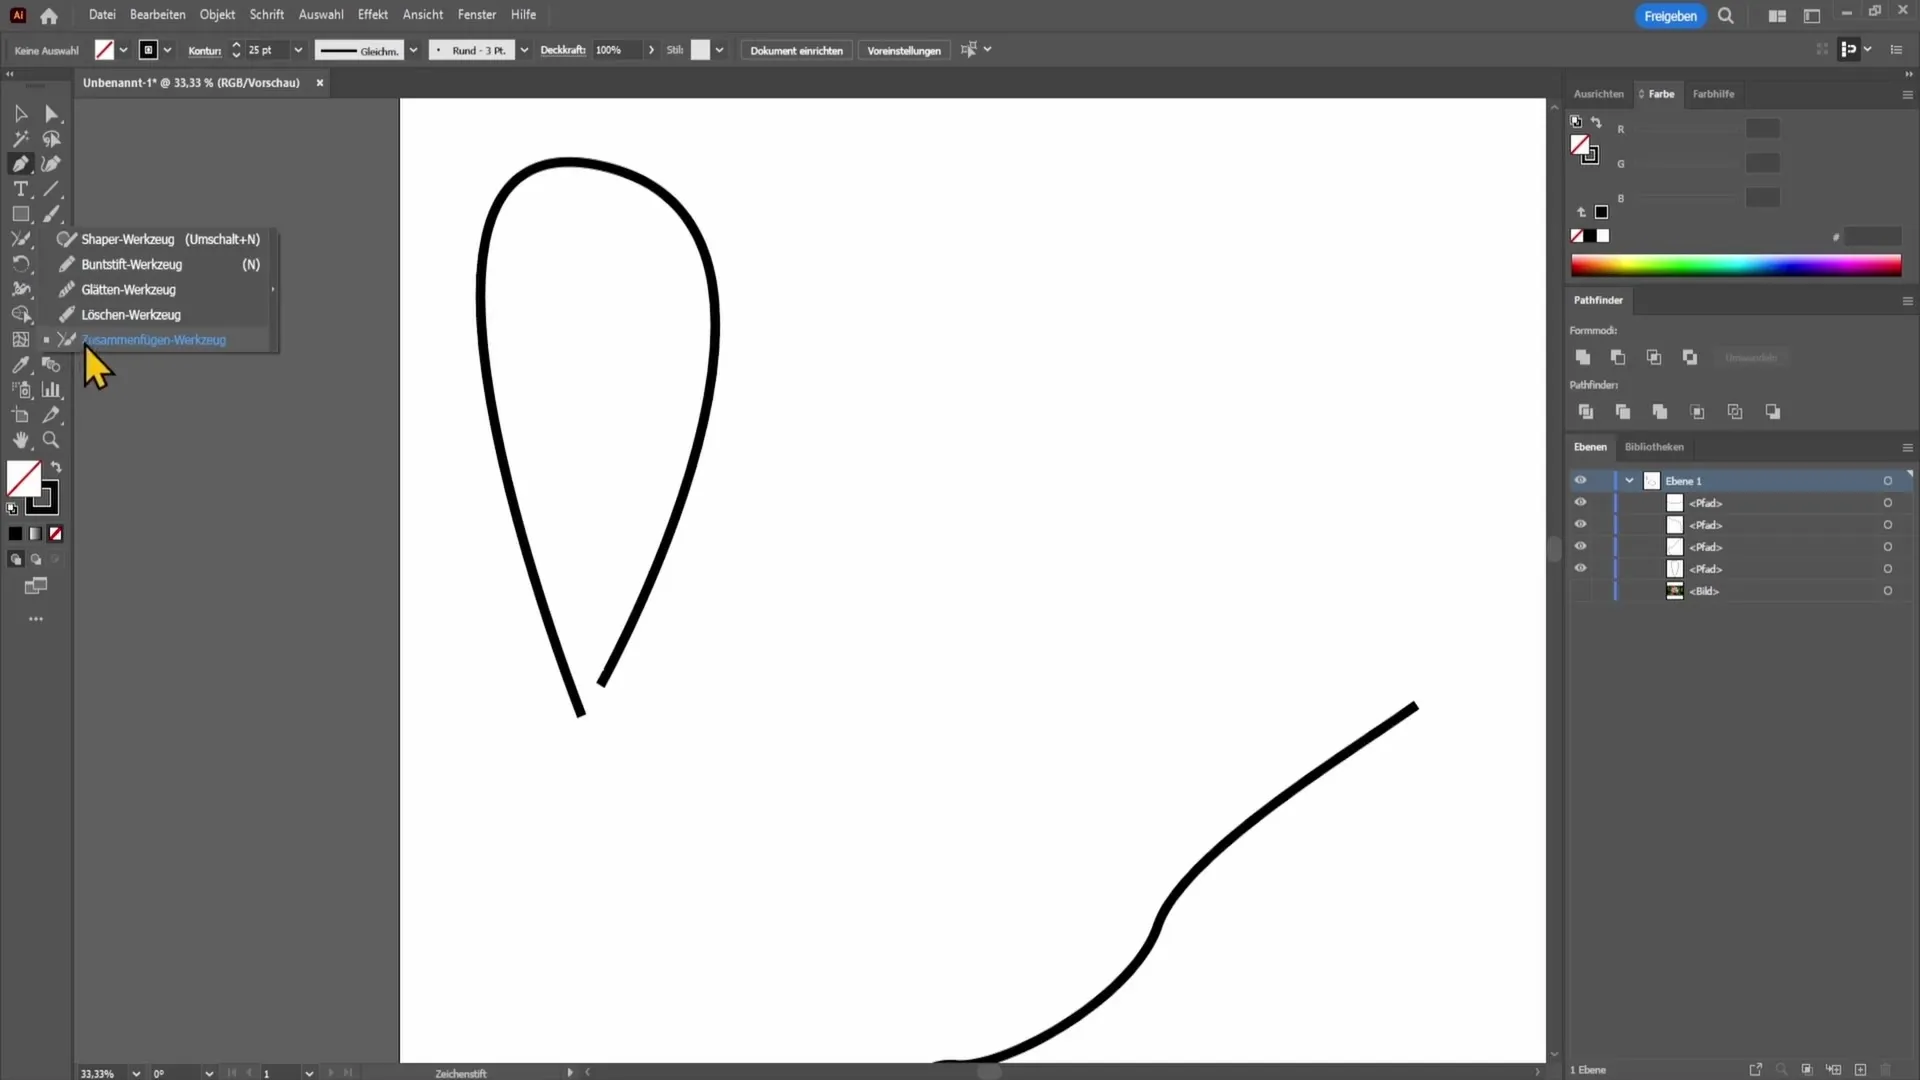Switch to the Bibliotheken tab
Screen dimensions: 1920x1080
coord(1654,447)
